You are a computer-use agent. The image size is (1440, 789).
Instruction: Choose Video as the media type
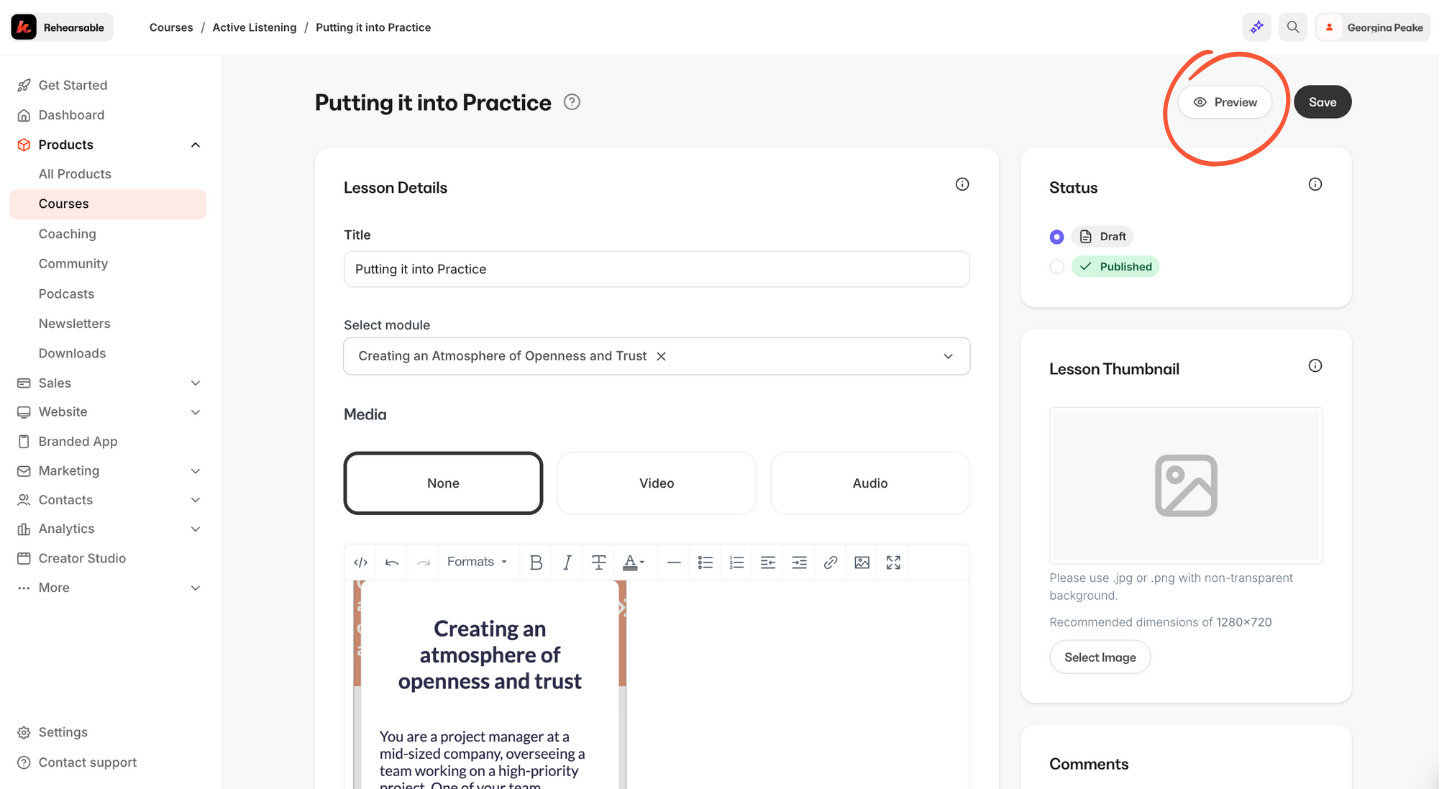click(x=656, y=483)
